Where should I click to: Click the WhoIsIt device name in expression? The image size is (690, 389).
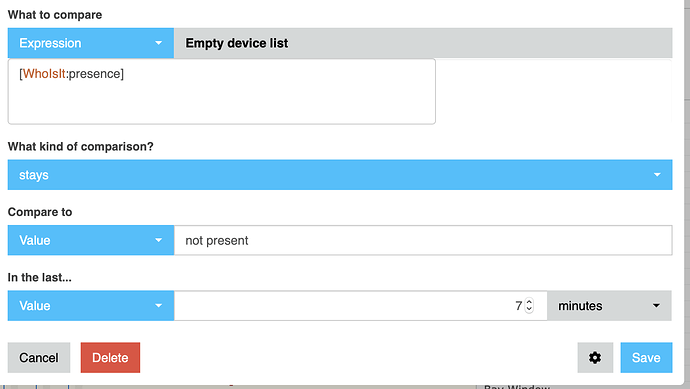44,73
